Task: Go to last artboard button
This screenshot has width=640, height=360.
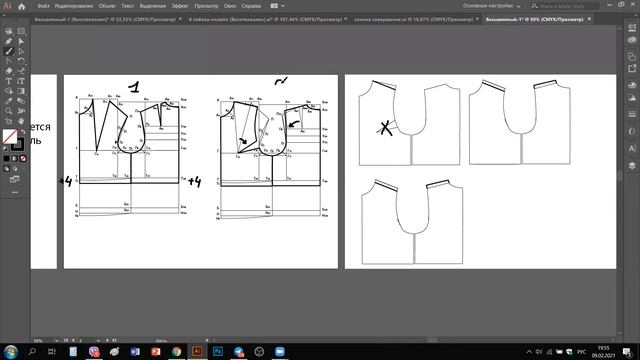Action: 115,340
